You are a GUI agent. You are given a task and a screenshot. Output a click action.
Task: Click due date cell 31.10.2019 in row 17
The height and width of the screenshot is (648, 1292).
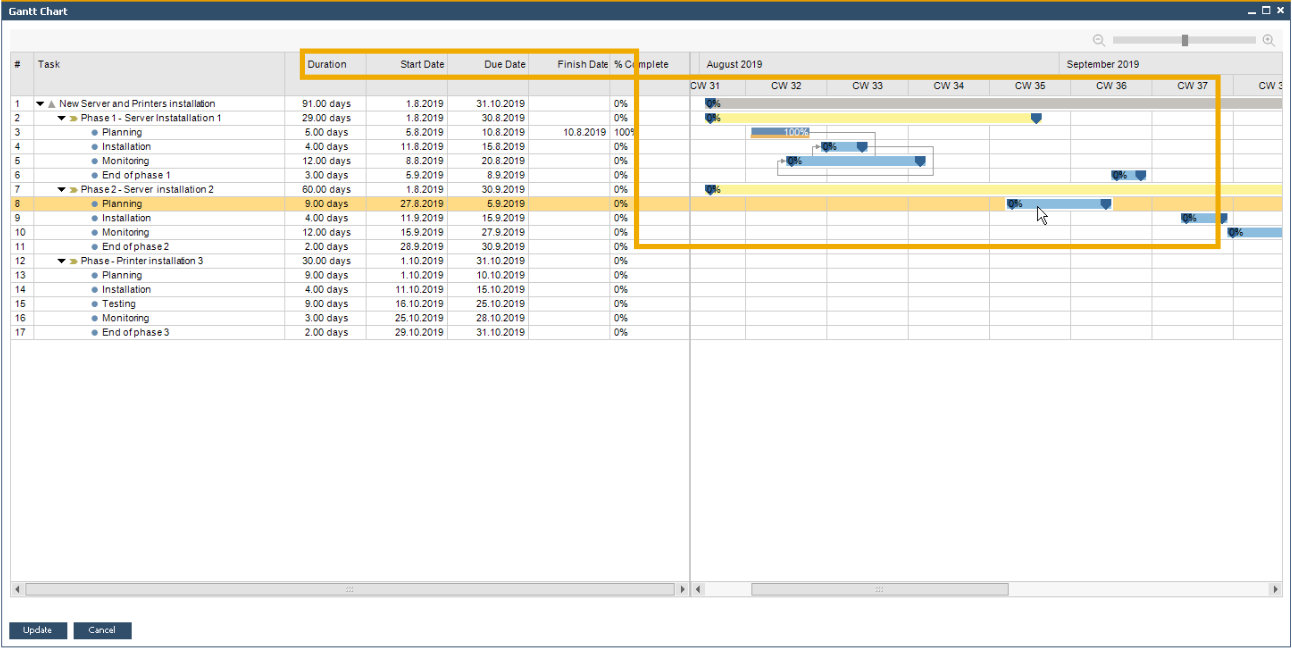point(488,333)
